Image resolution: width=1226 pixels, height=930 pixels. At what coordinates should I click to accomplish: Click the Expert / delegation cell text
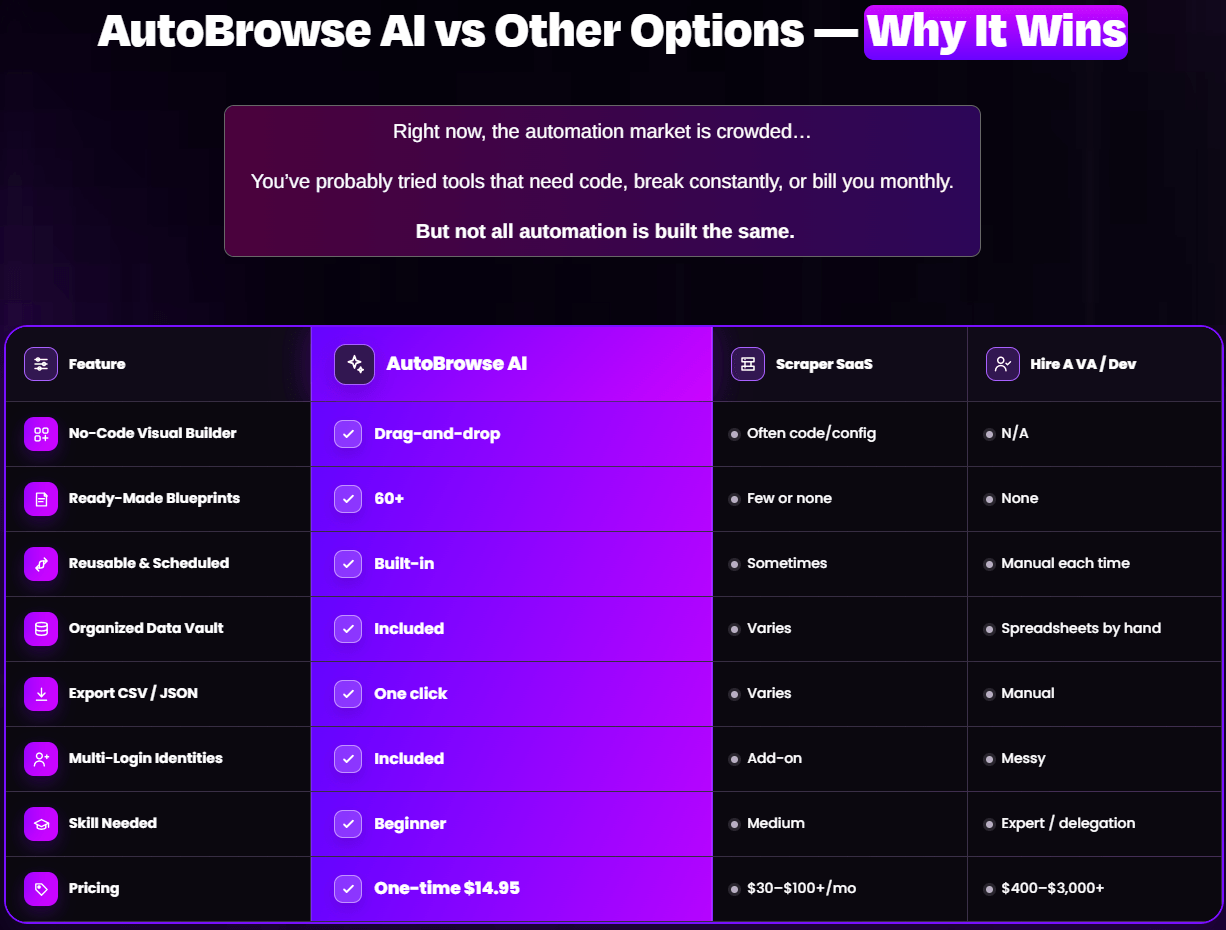click(1068, 823)
